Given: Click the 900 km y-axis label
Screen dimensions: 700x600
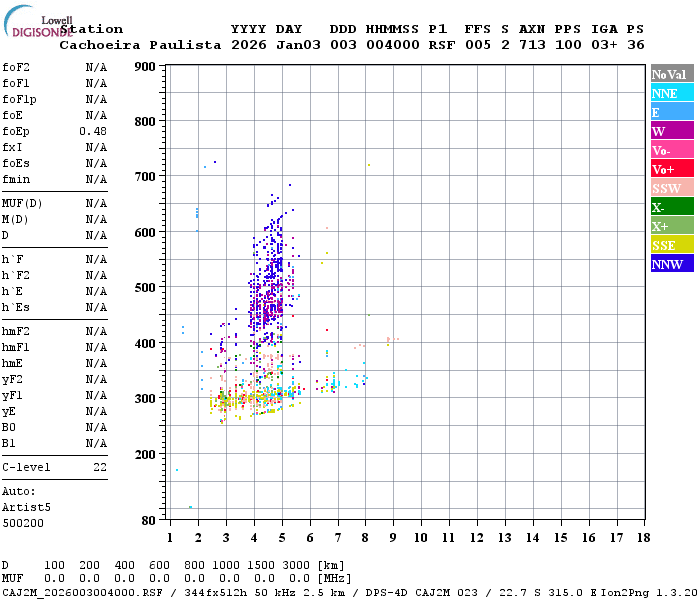Looking at the screenshot, I should coord(145,67).
